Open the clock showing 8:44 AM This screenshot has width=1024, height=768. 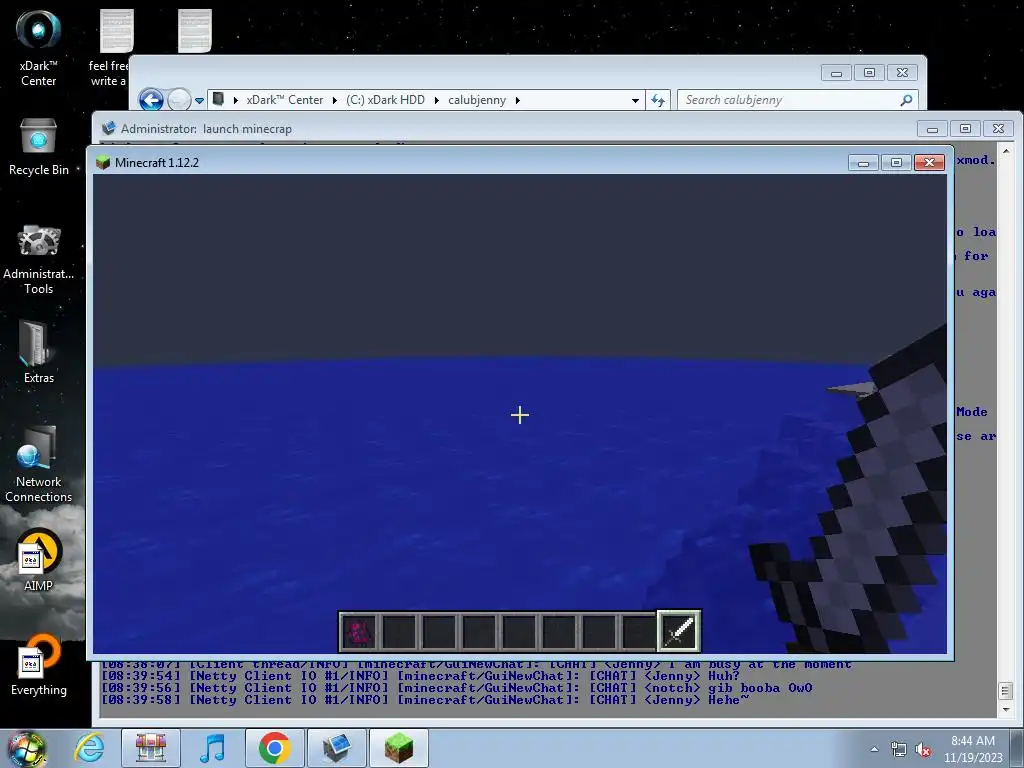(x=972, y=749)
